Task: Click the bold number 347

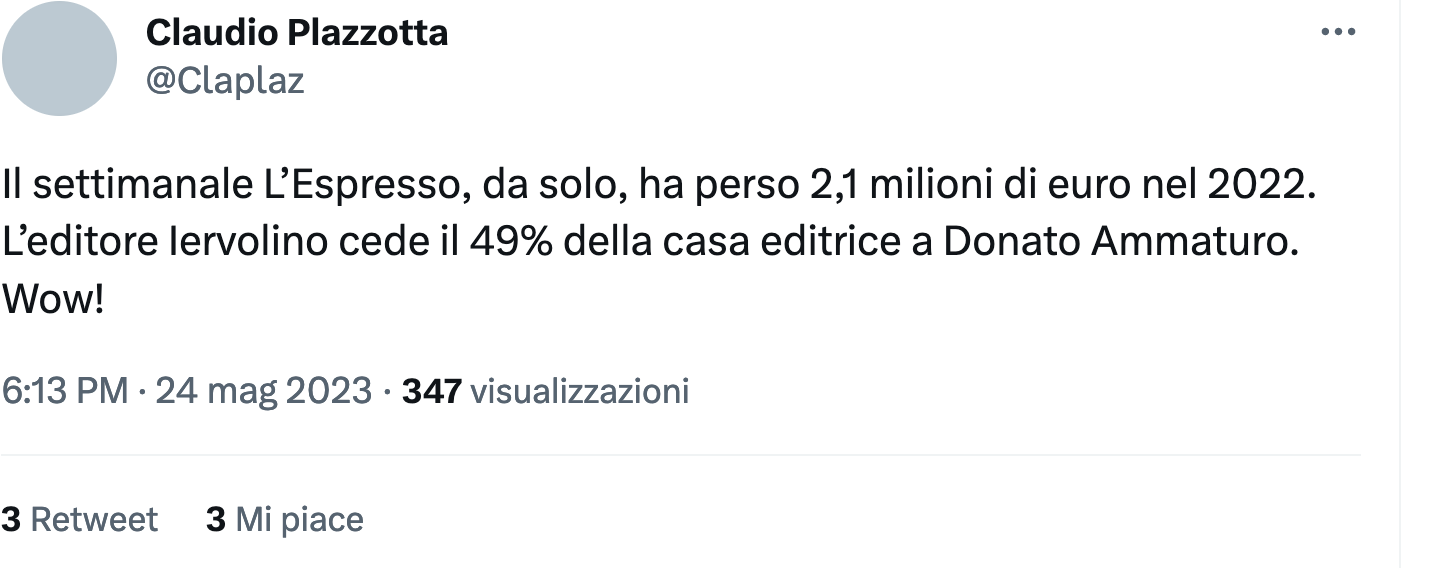Action: click(x=431, y=391)
